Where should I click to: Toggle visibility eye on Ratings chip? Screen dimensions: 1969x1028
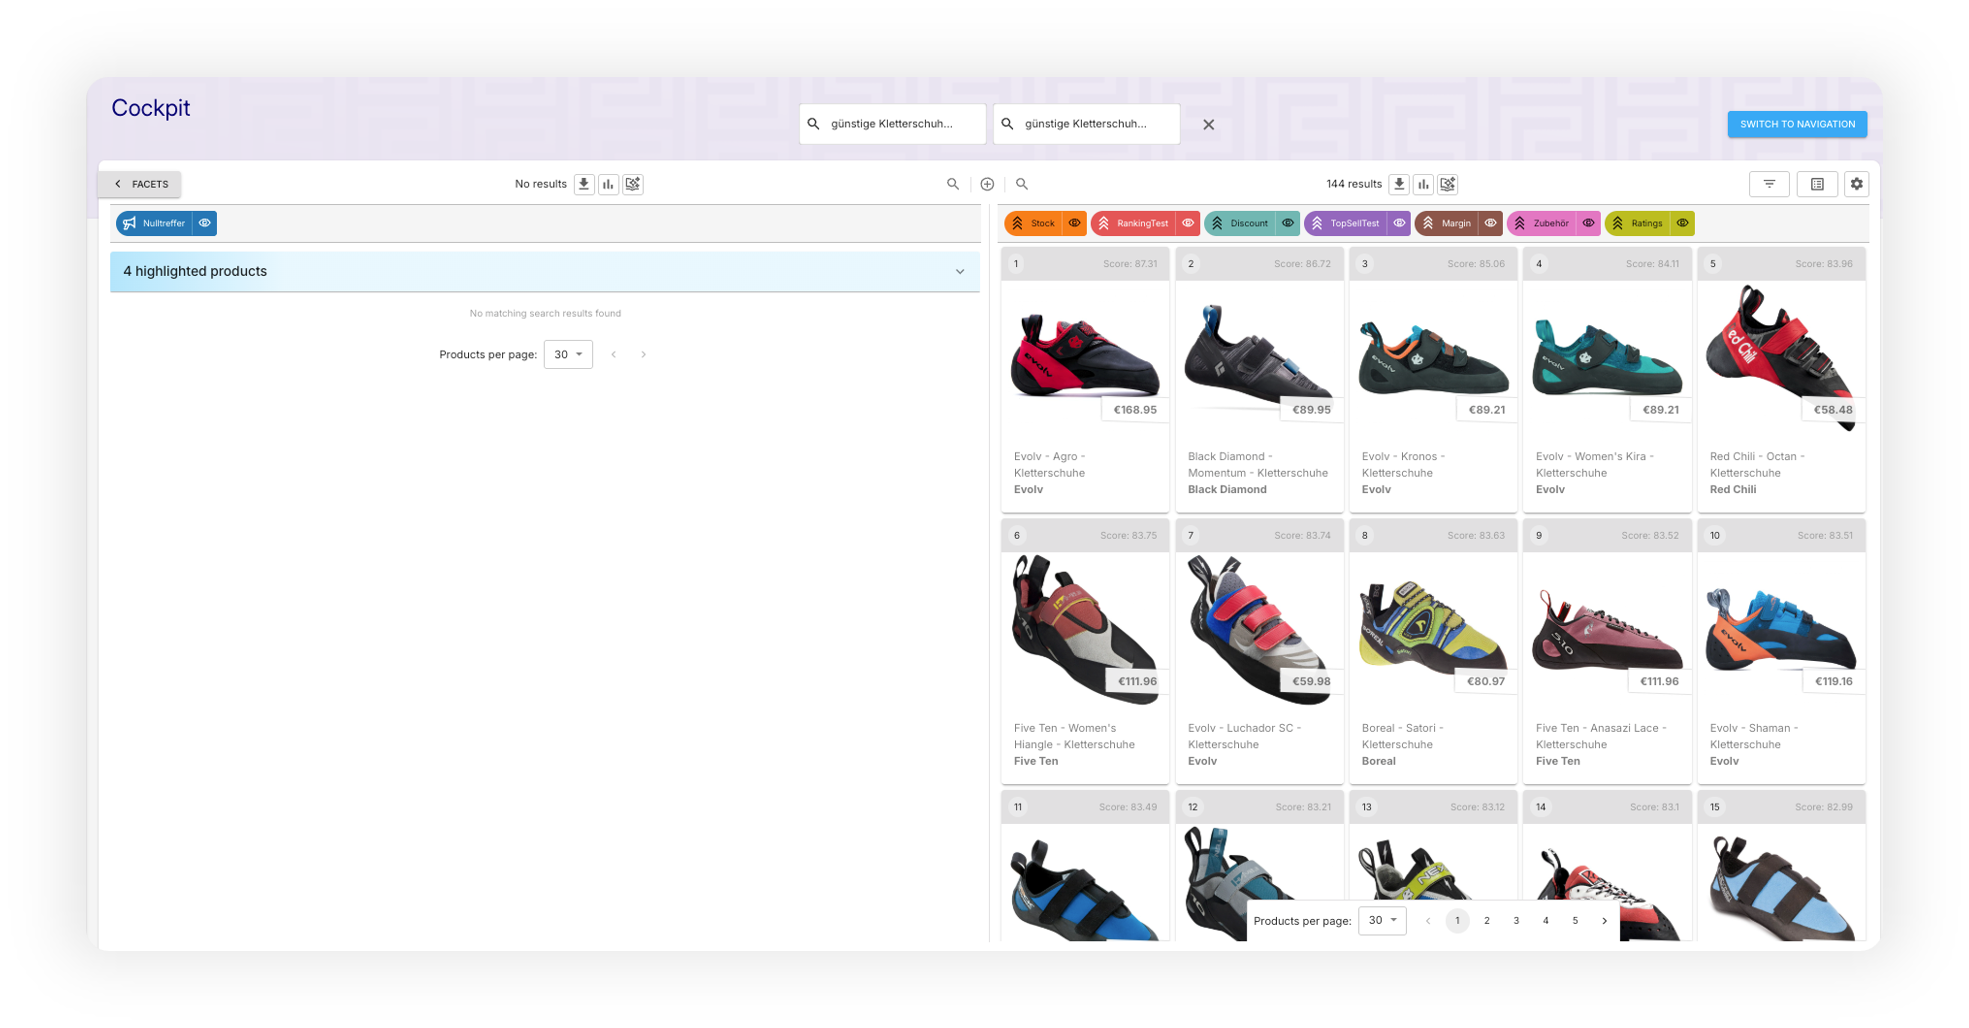(1683, 223)
